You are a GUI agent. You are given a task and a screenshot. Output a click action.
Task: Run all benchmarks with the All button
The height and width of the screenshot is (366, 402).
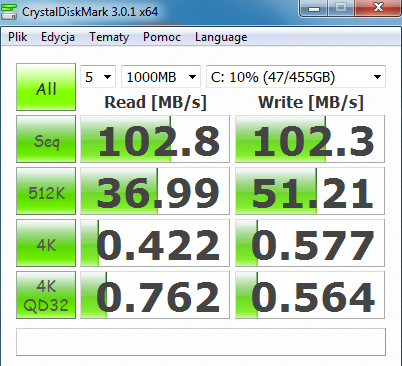(46, 87)
